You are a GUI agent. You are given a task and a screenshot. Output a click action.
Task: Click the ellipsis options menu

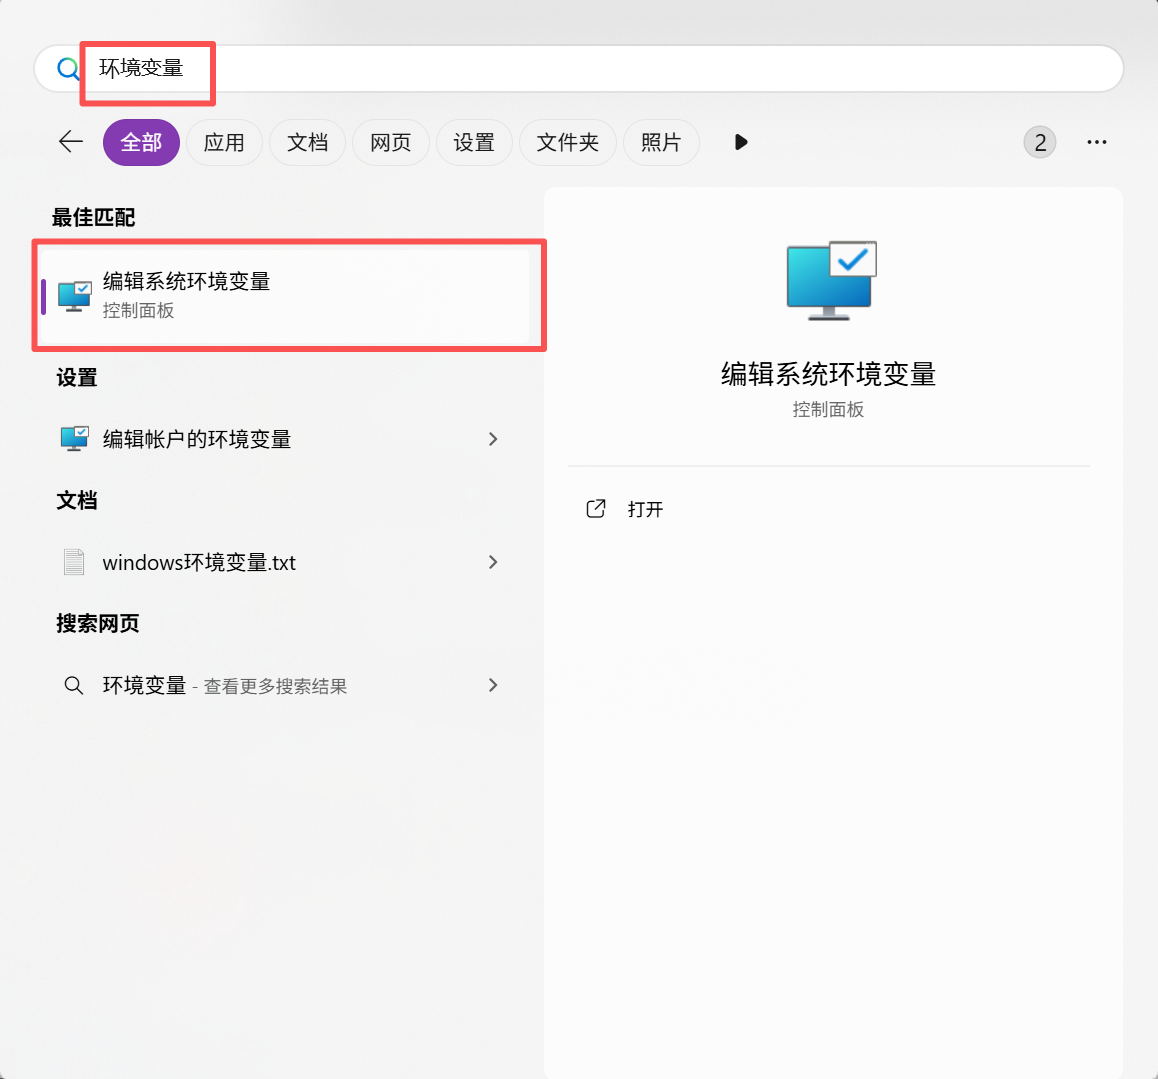tap(1096, 142)
